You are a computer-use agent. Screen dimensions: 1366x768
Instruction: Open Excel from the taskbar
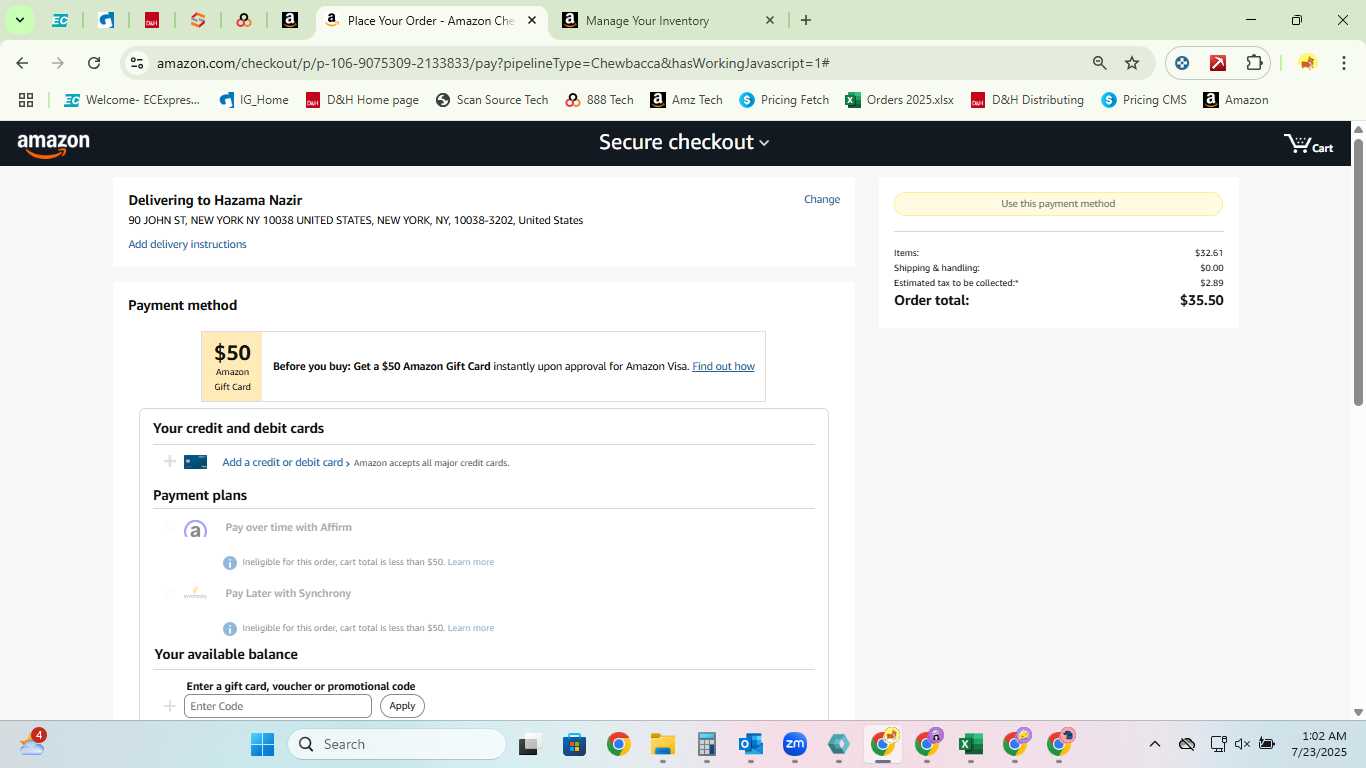[969, 744]
